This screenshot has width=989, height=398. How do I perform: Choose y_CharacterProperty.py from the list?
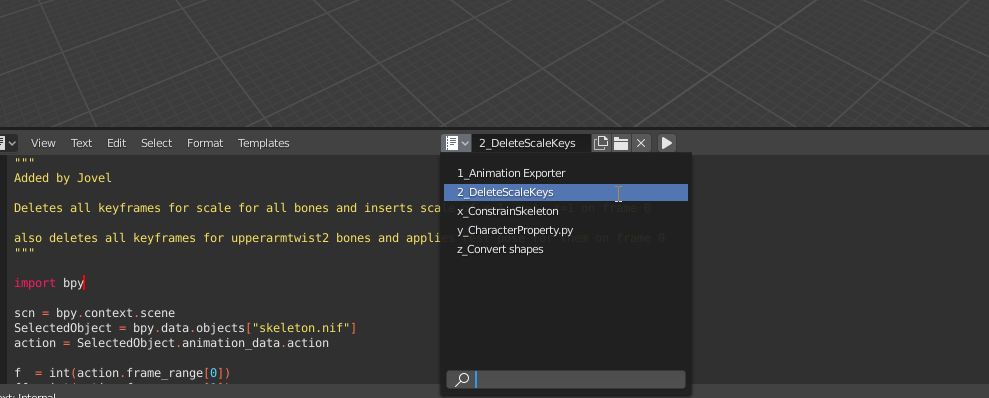[566, 230]
